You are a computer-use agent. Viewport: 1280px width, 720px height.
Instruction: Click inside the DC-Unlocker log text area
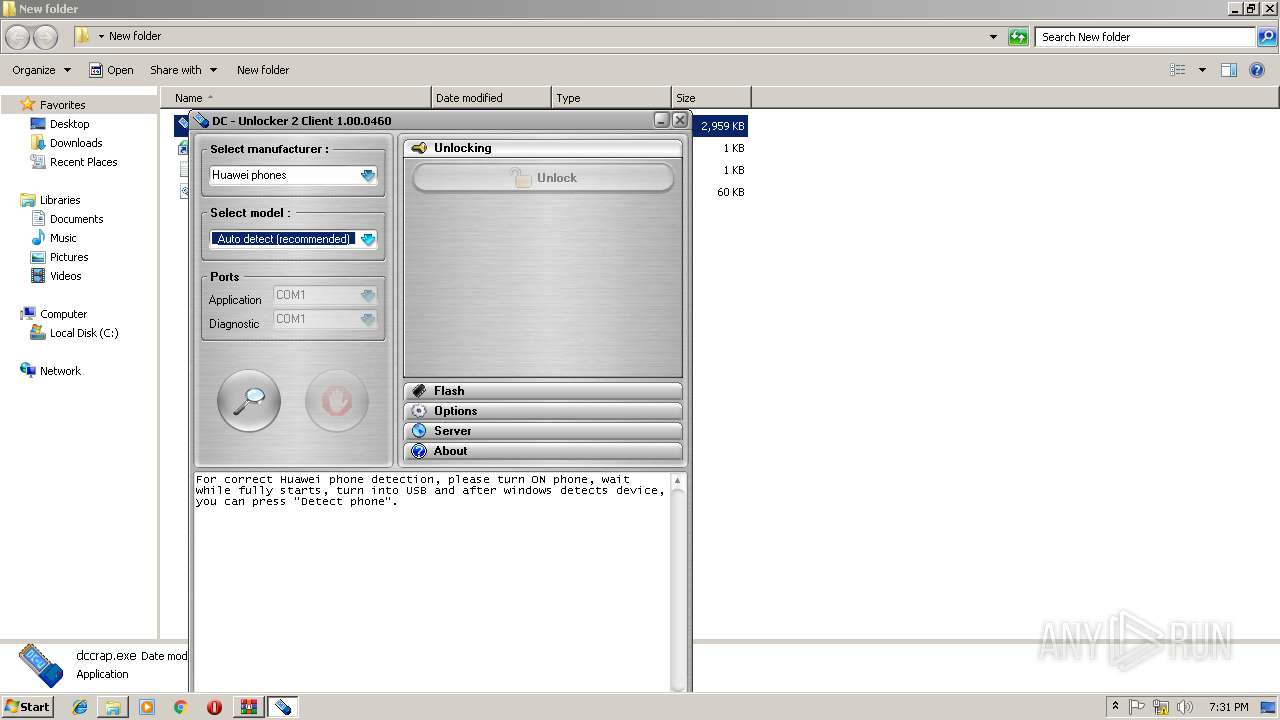432,581
